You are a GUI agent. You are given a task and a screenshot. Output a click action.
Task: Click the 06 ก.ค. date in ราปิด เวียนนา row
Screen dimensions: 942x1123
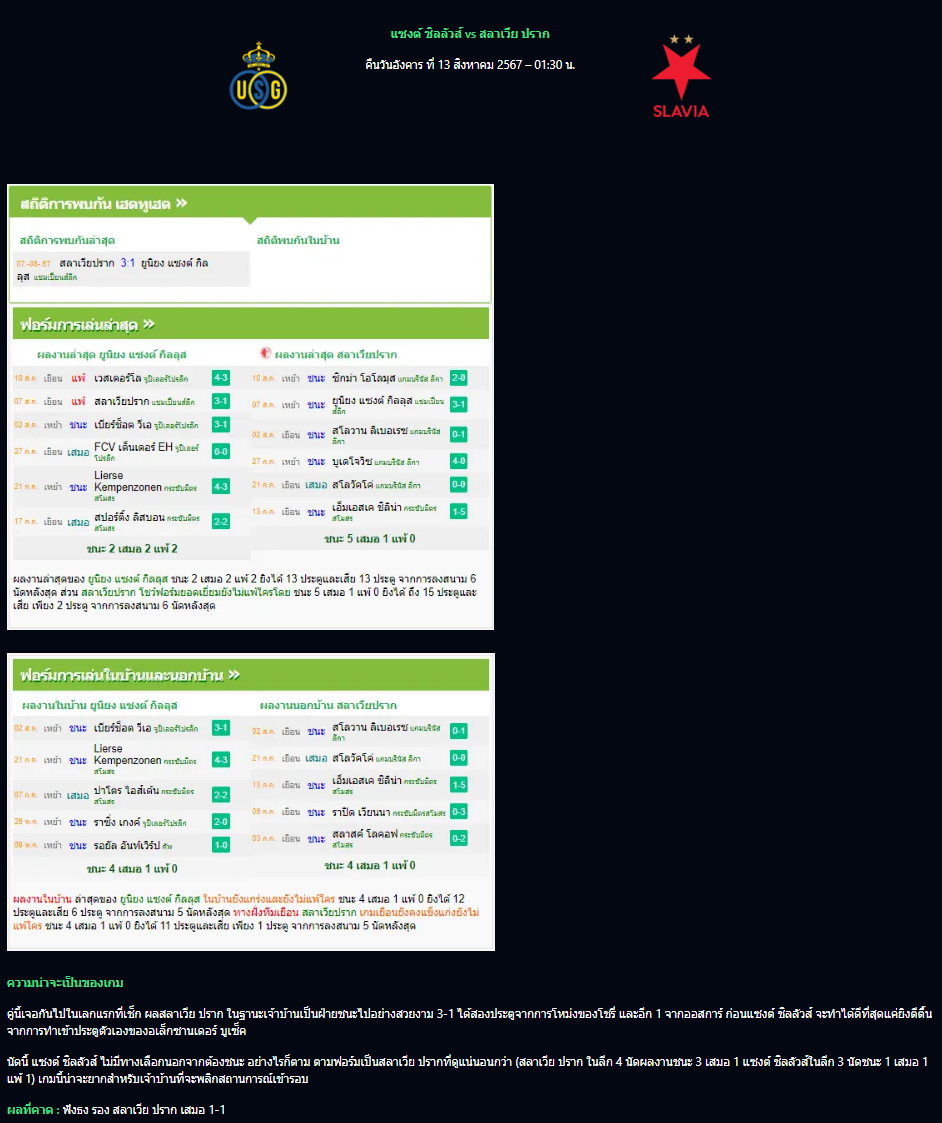pos(263,811)
